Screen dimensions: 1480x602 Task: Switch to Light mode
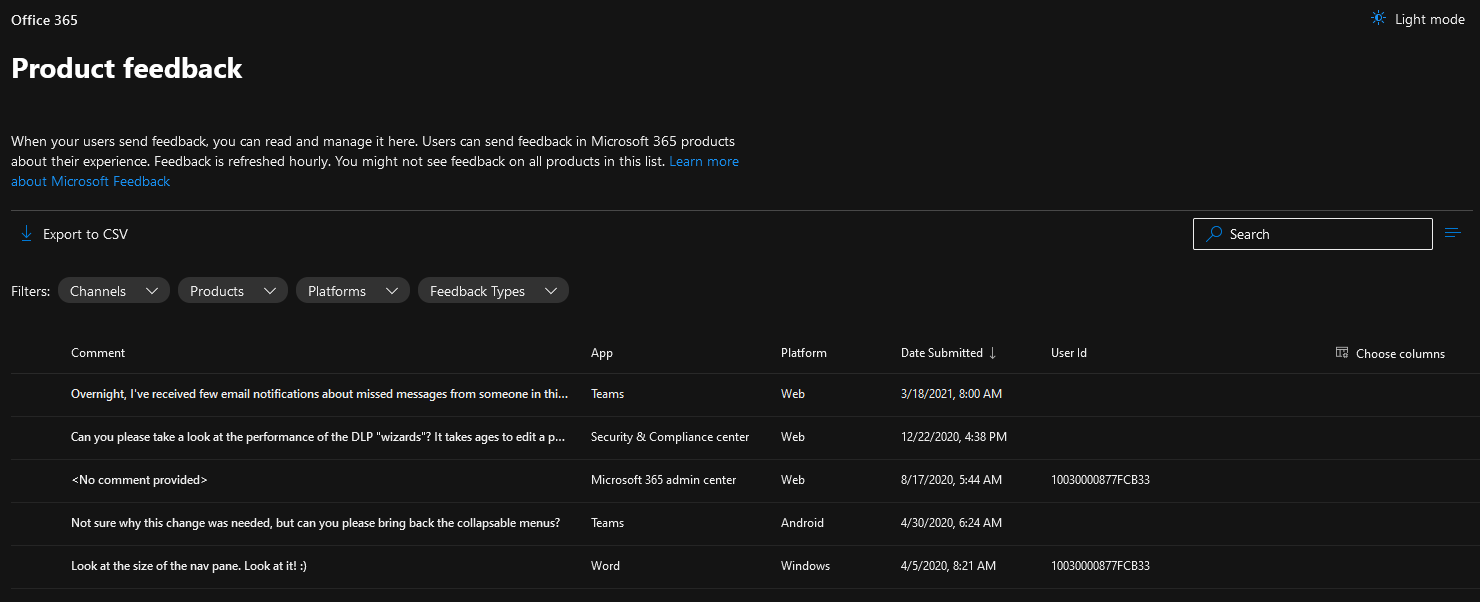point(1418,19)
